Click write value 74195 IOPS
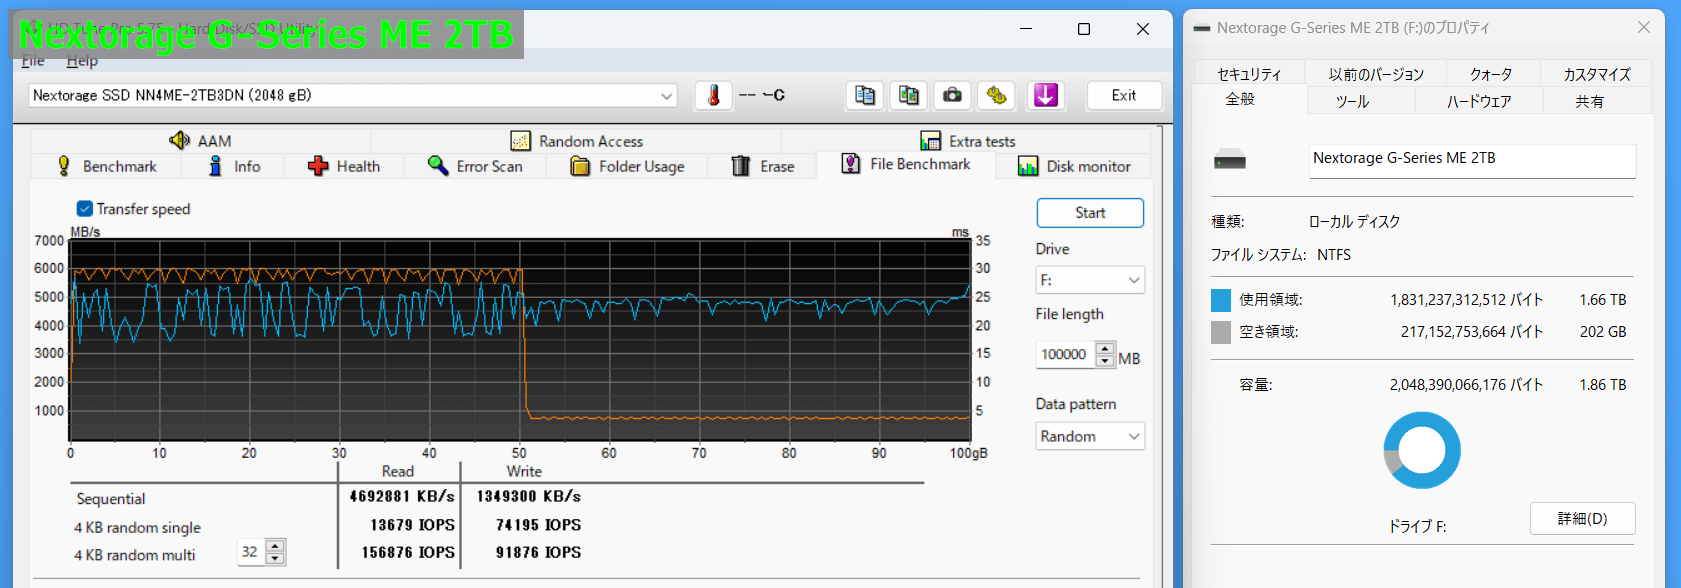The width and height of the screenshot is (1681, 588). [x=538, y=525]
